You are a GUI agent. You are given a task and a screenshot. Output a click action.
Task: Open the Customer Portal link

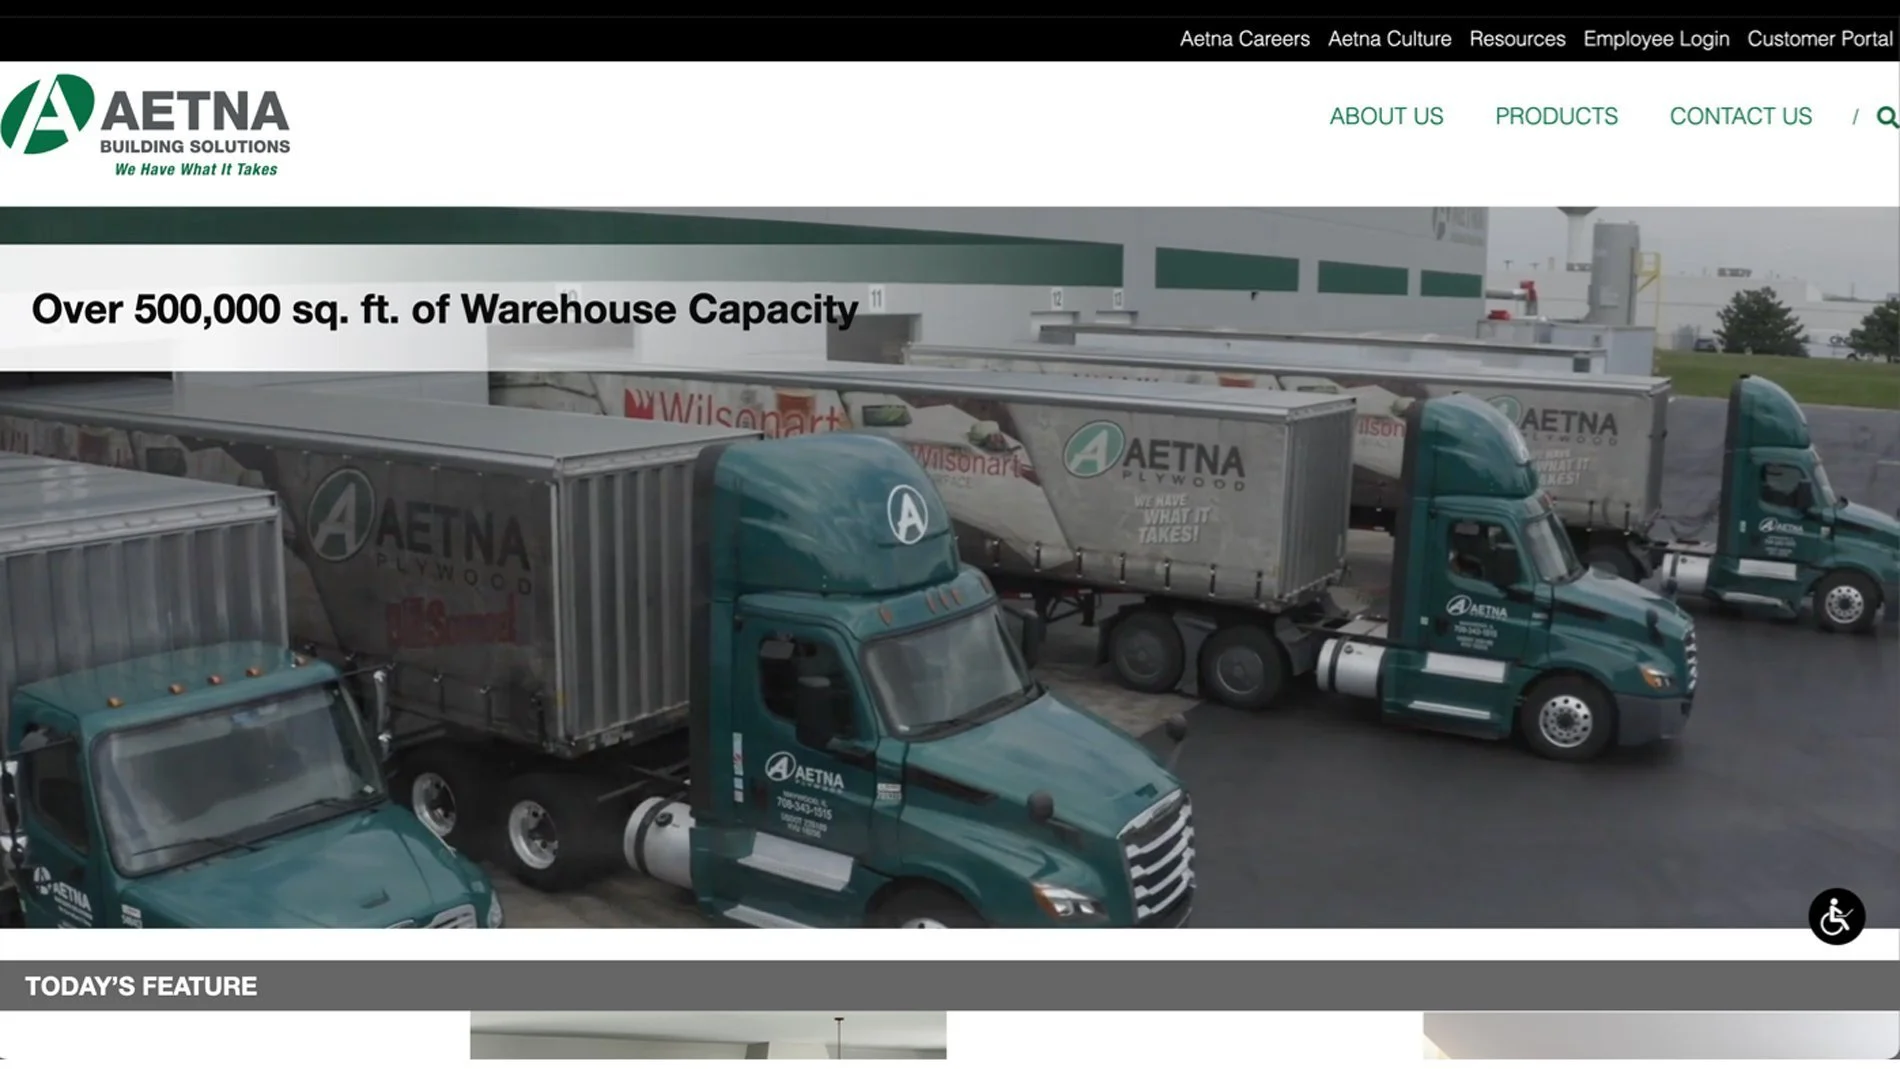(x=1819, y=39)
